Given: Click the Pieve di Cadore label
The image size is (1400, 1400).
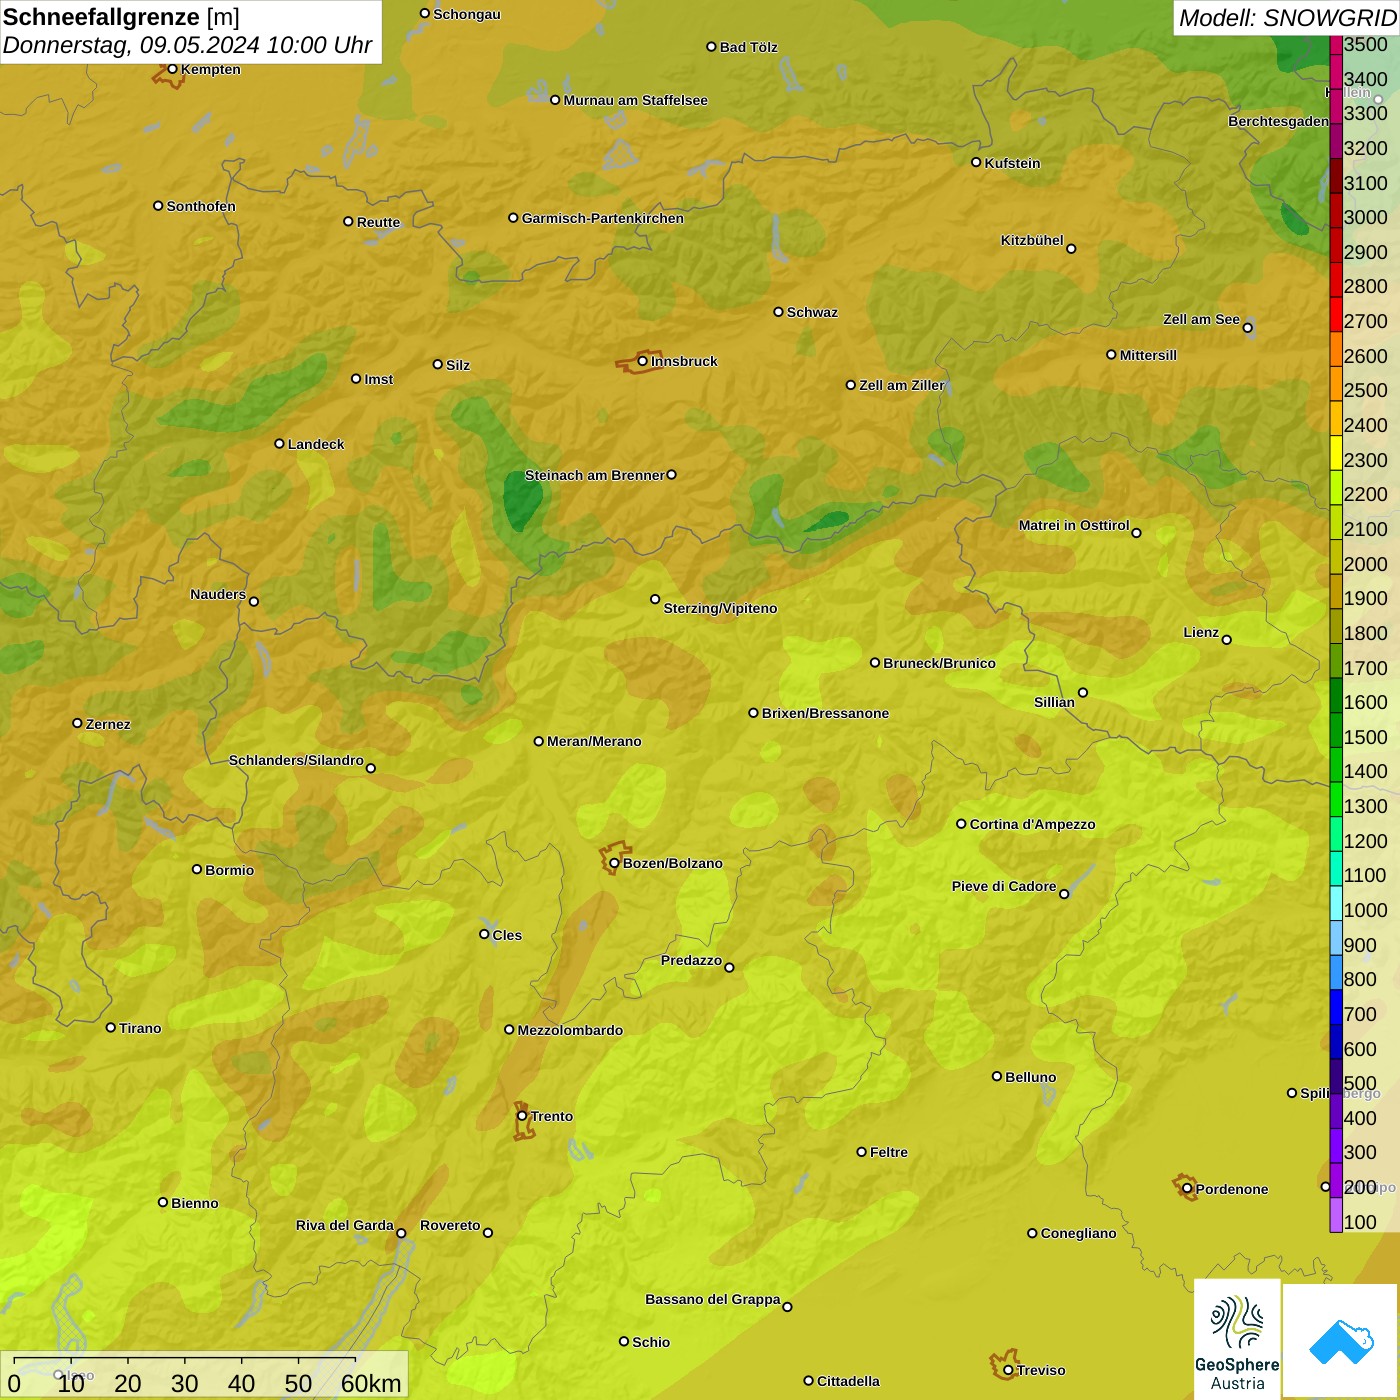Looking at the screenshot, I should click(x=1004, y=886).
